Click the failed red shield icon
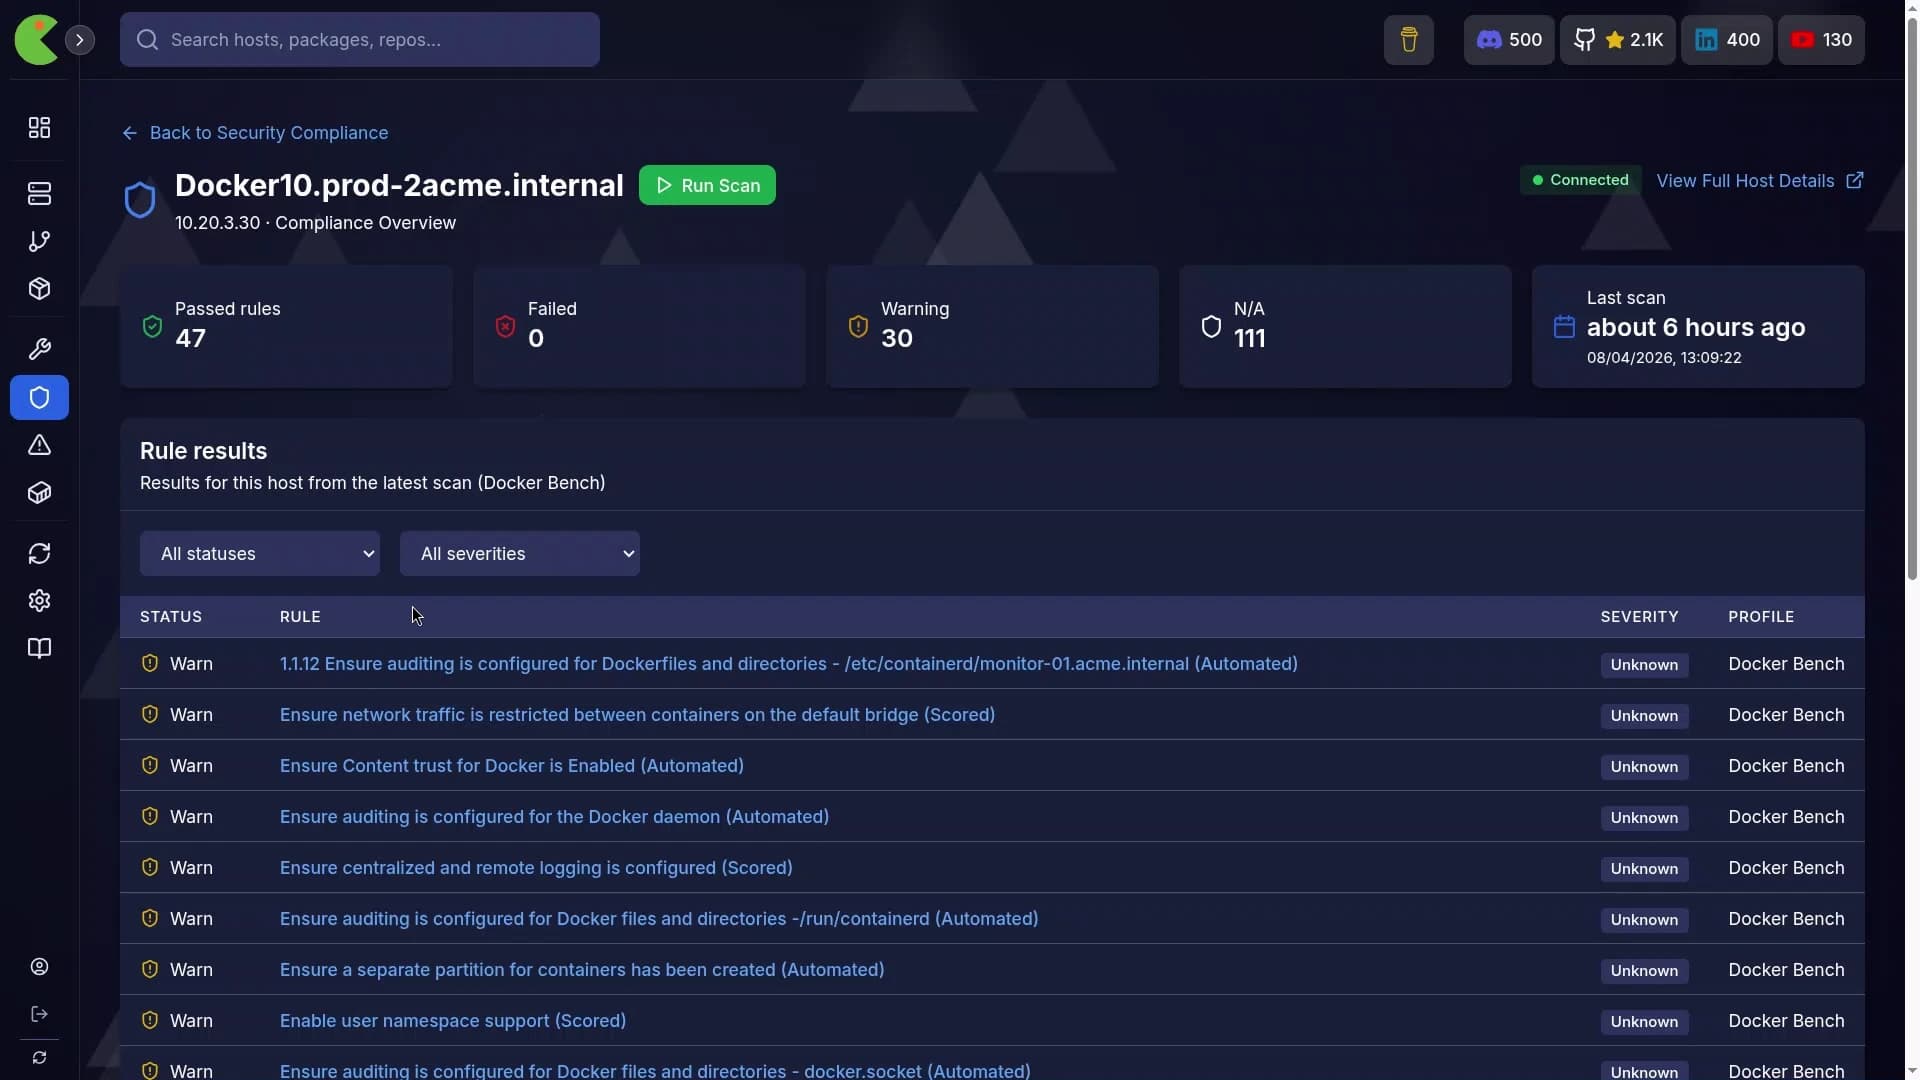This screenshot has height=1080, width=1920. 505,327
